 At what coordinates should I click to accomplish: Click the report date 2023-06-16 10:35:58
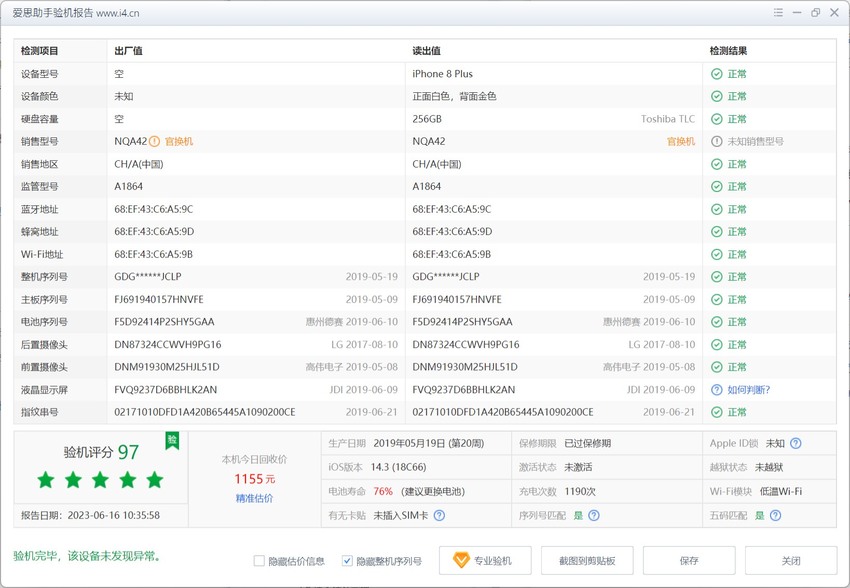pyautogui.click(x=114, y=515)
